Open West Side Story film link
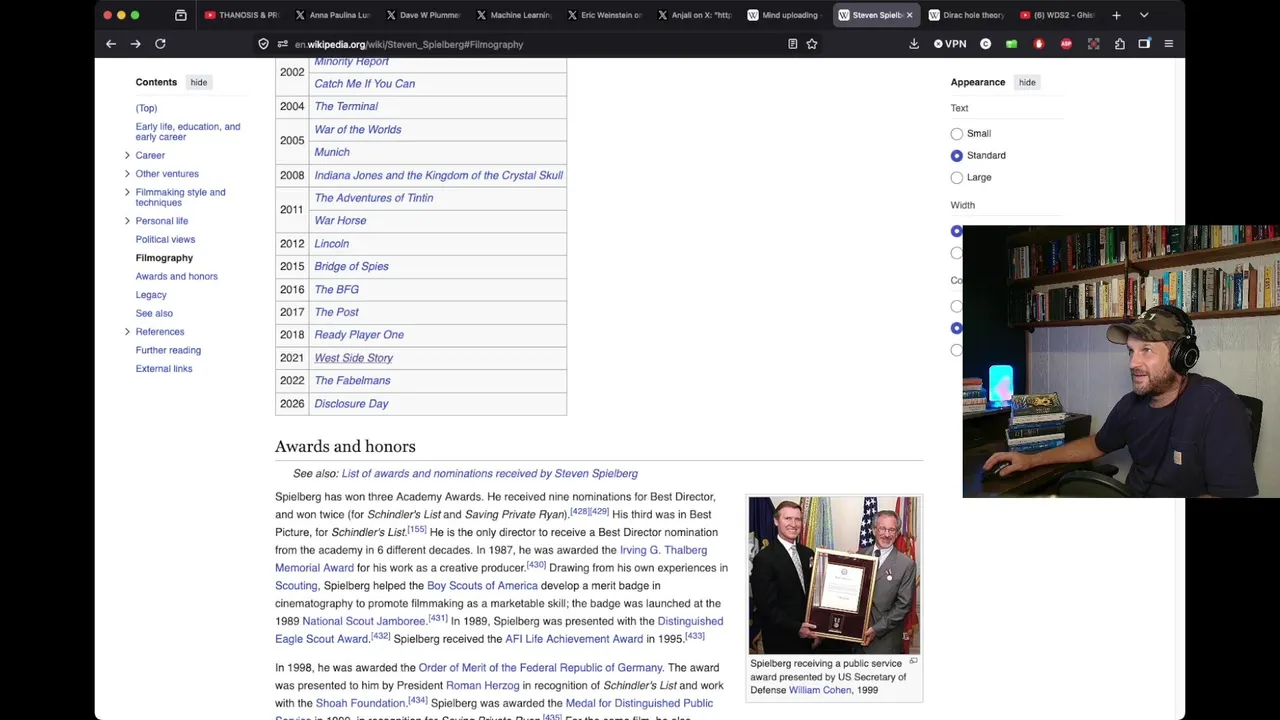 [353, 358]
